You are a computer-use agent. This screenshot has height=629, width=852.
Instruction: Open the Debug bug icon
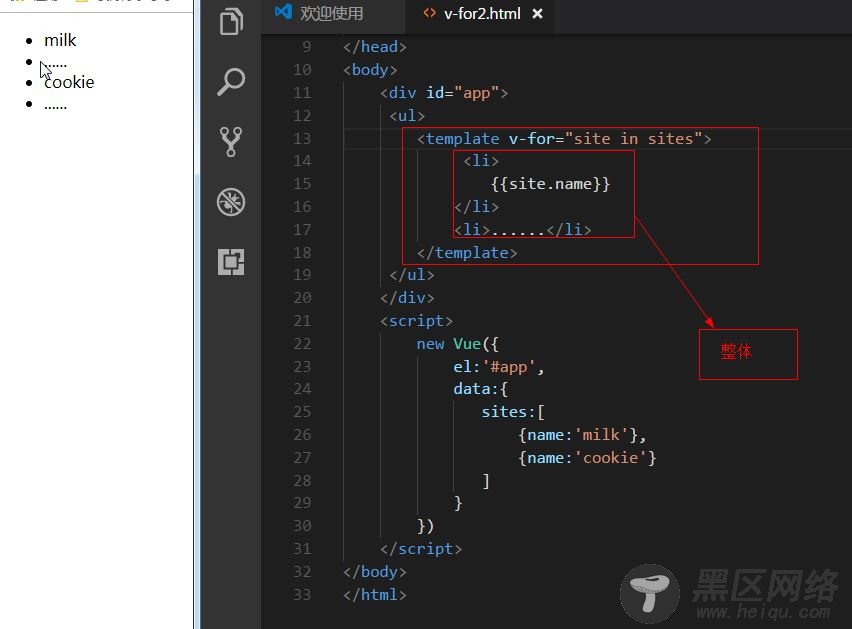[x=231, y=202]
